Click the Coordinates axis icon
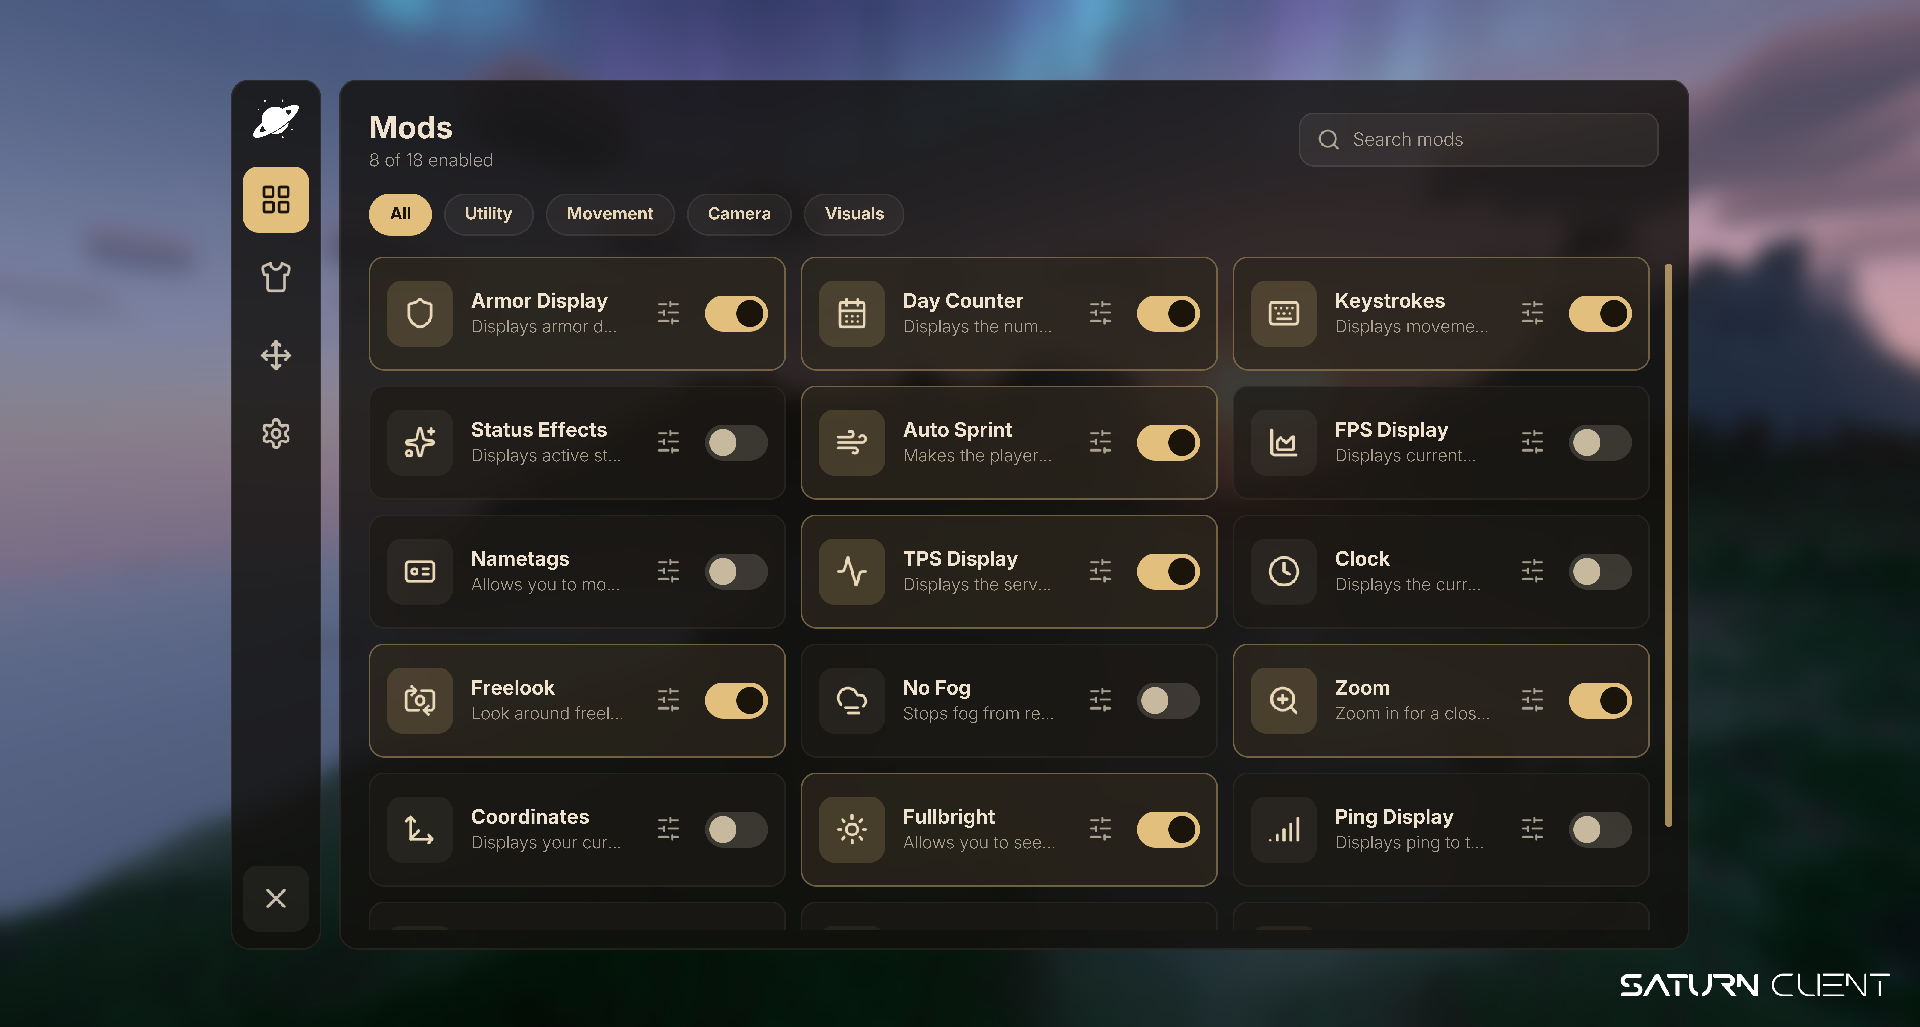This screenshot has width=1920, height=1027. (x=420, y=830)
